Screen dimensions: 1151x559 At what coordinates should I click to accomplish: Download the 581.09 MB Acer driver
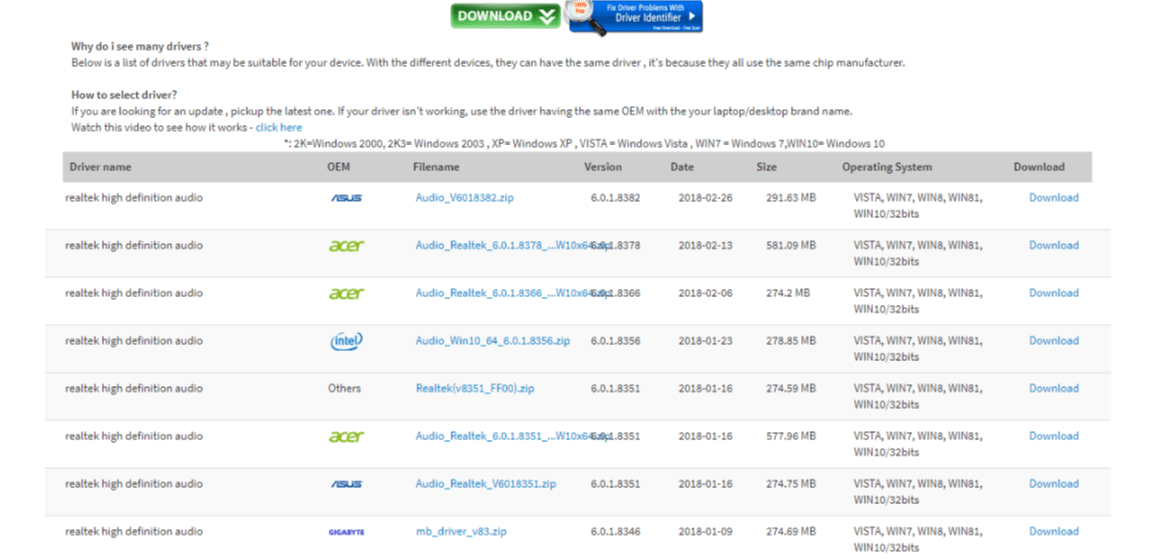[x=1053, y=245]
